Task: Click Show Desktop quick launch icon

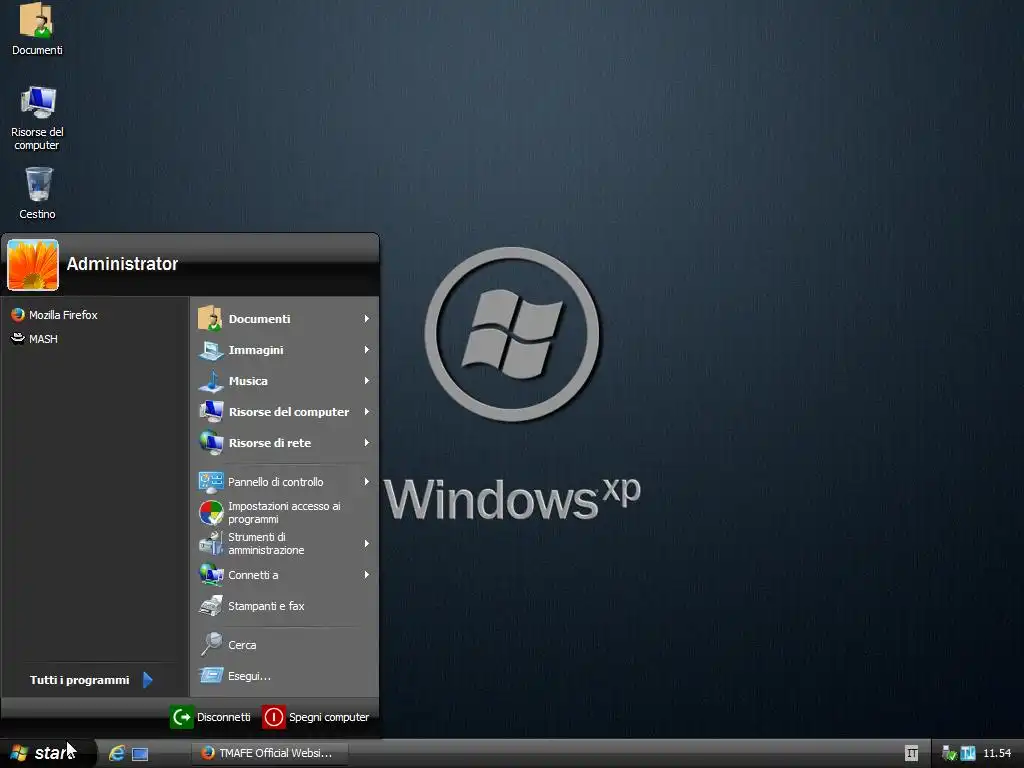Action: tap(140, 754)
